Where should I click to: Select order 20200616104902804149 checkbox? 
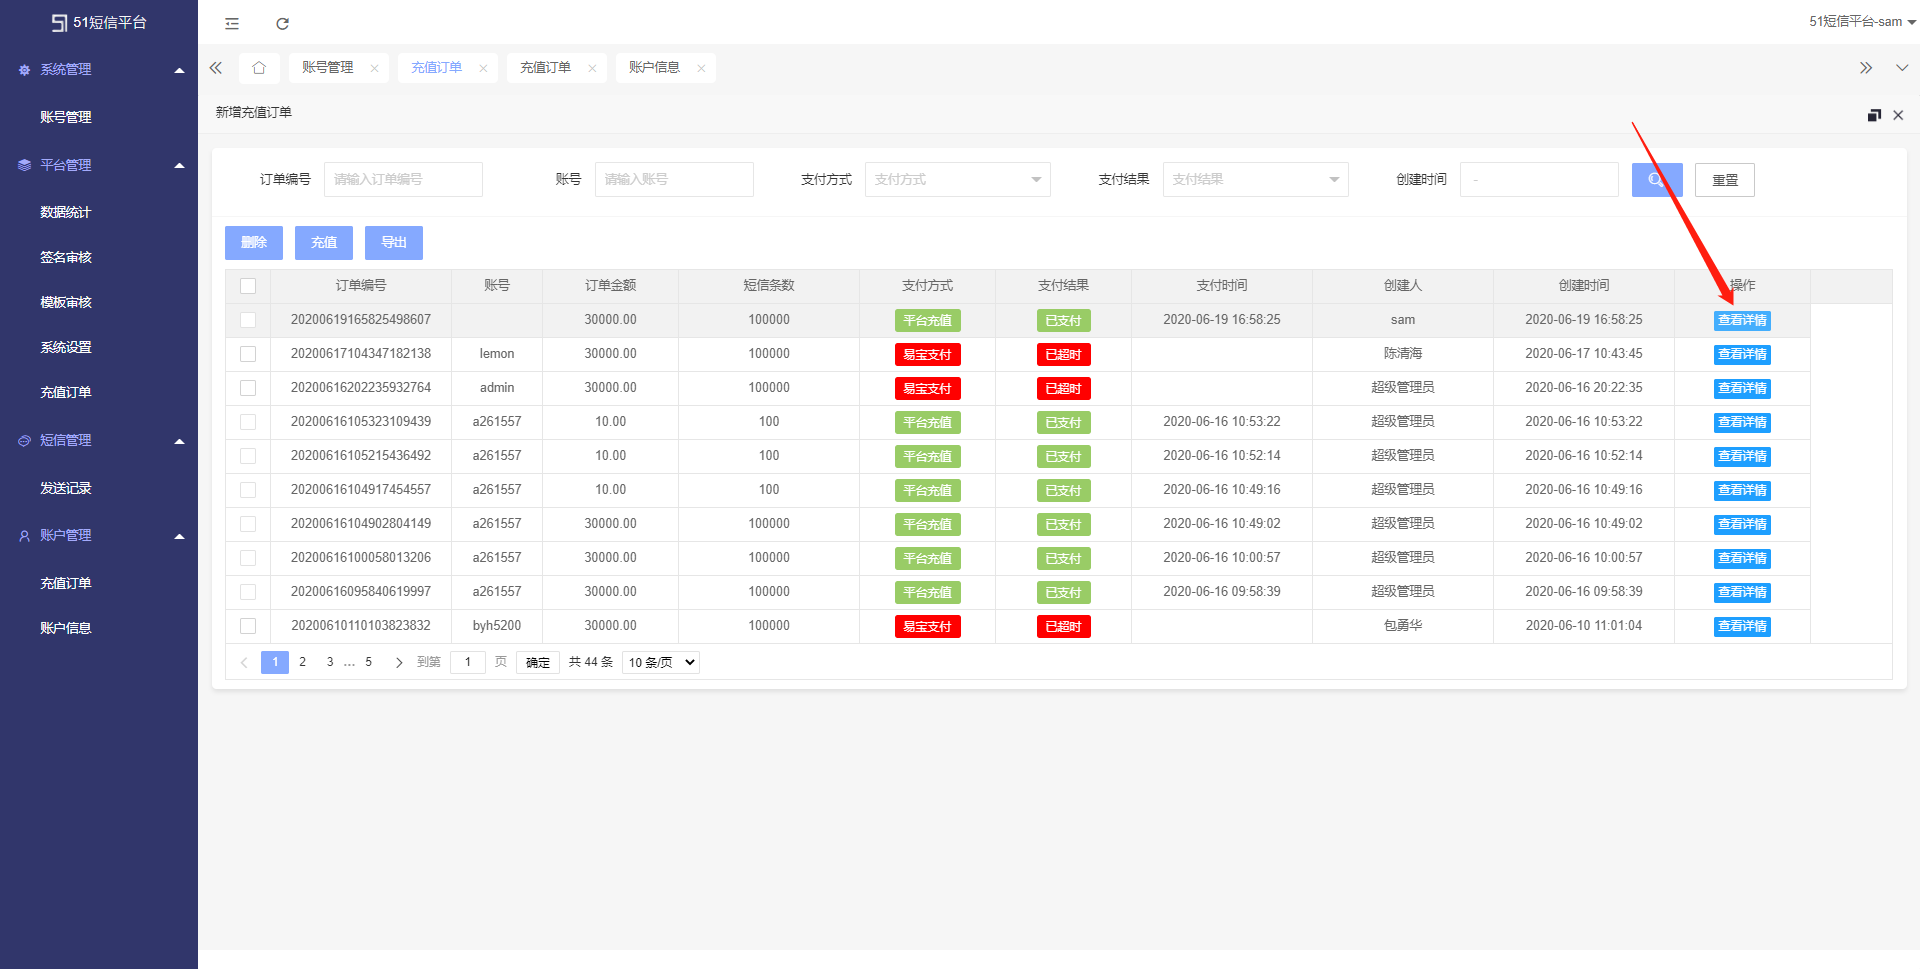[248, 524]
